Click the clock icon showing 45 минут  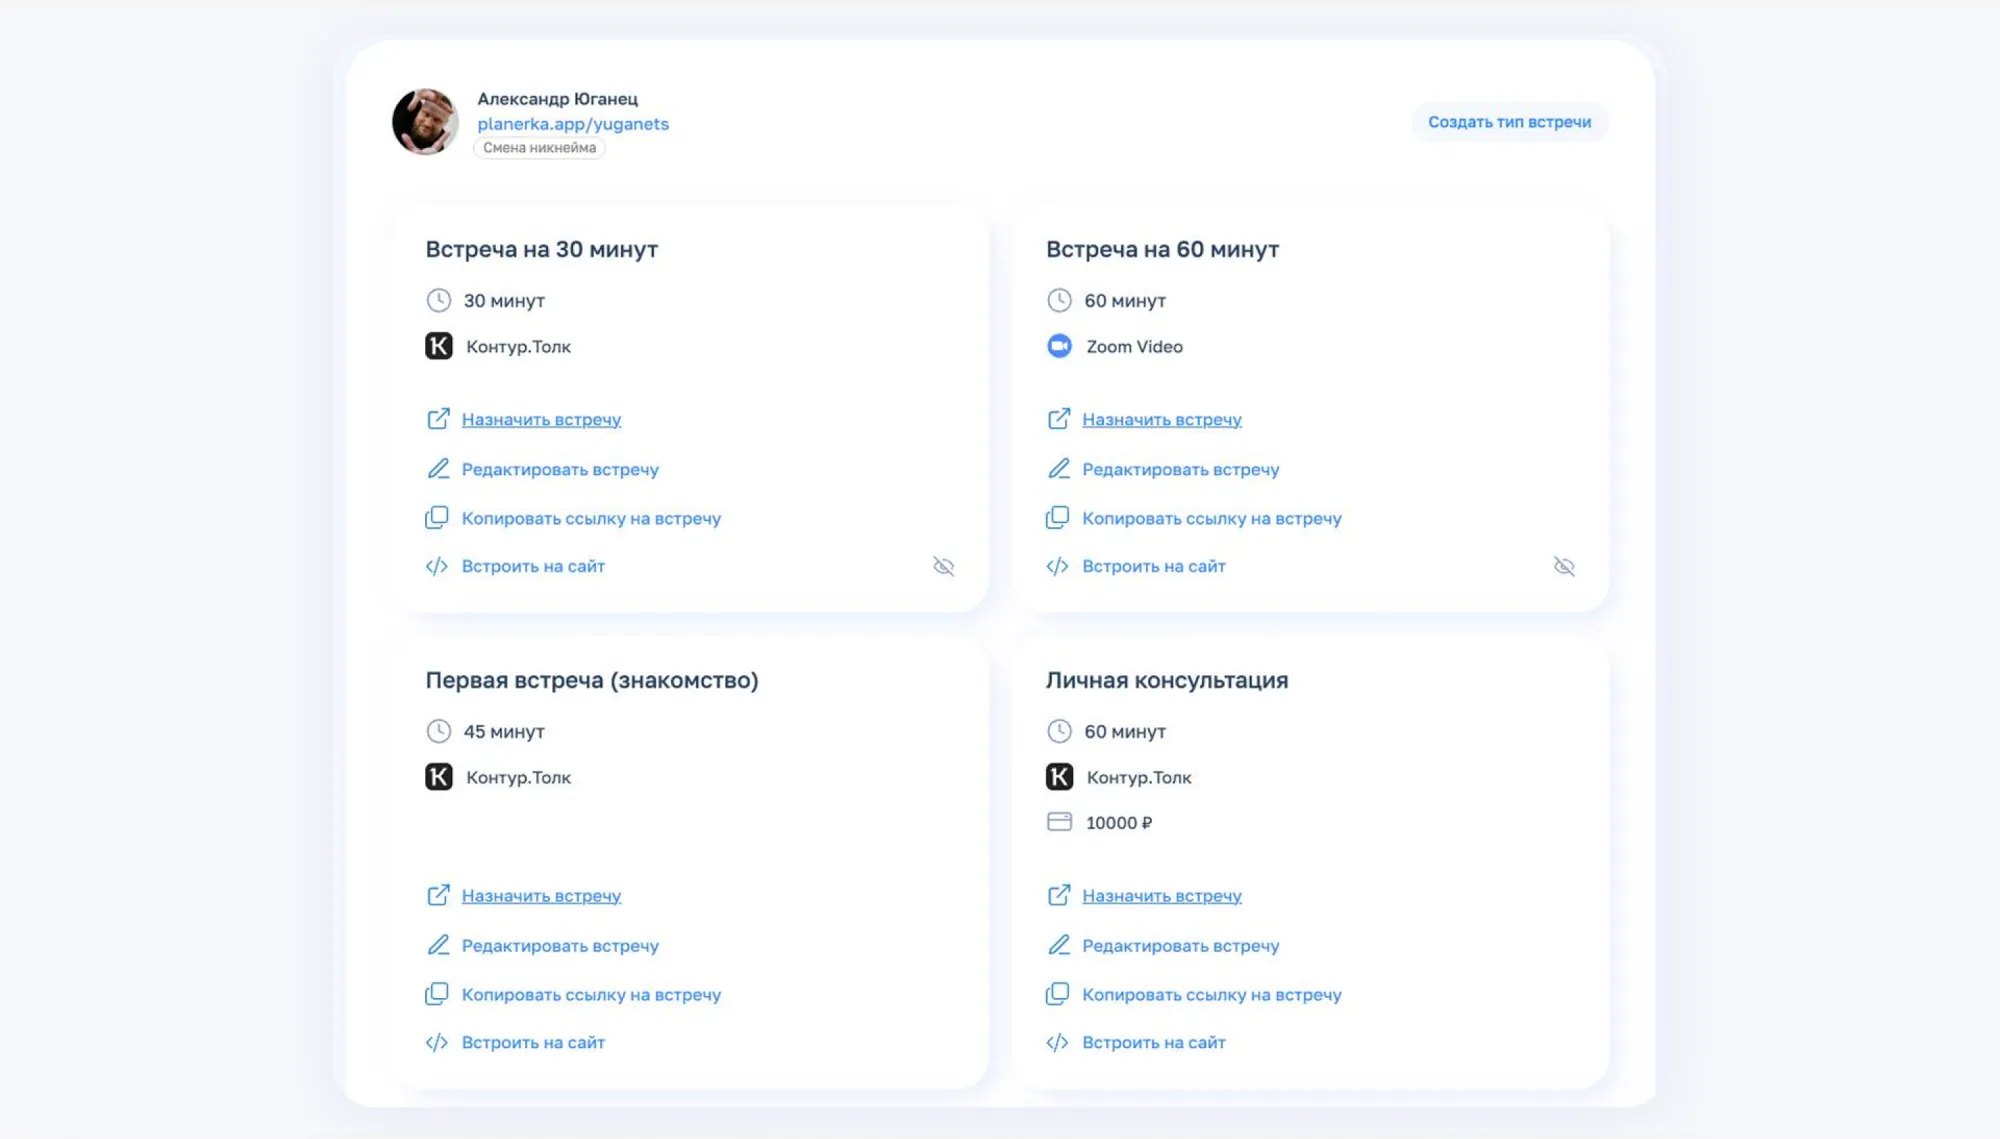[438, 731]
